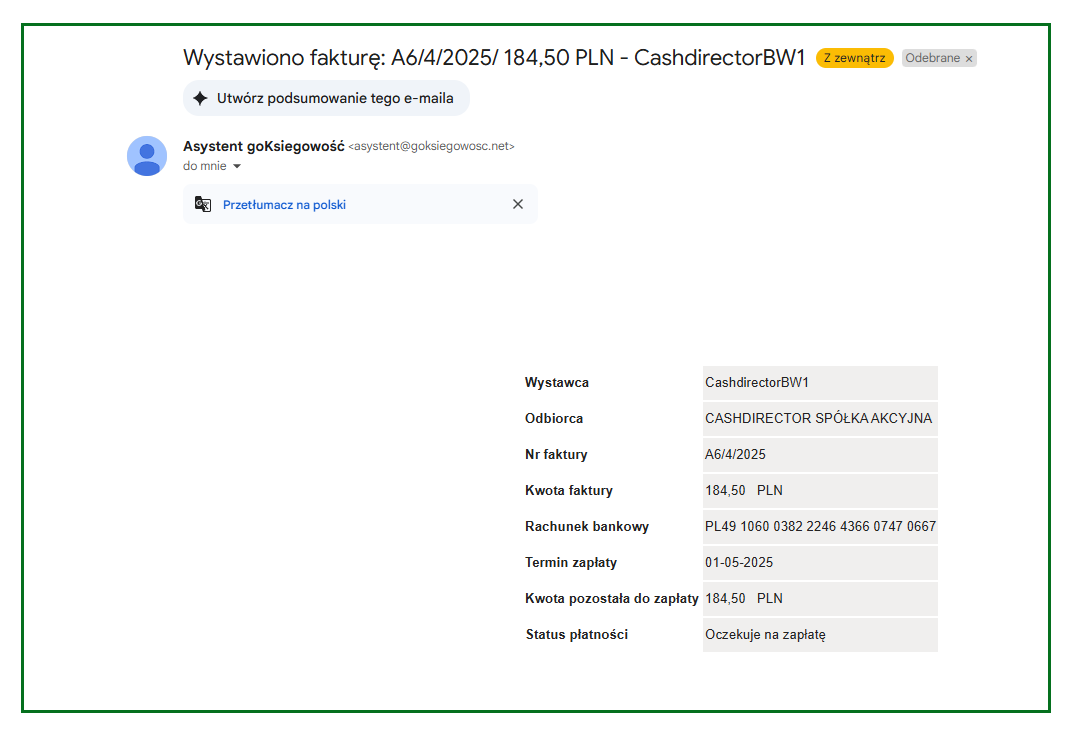The height and width of the screenshot is (735, 1077).
Task: Remove the Odebrane label with its x
Action: [x=969, y=59]
